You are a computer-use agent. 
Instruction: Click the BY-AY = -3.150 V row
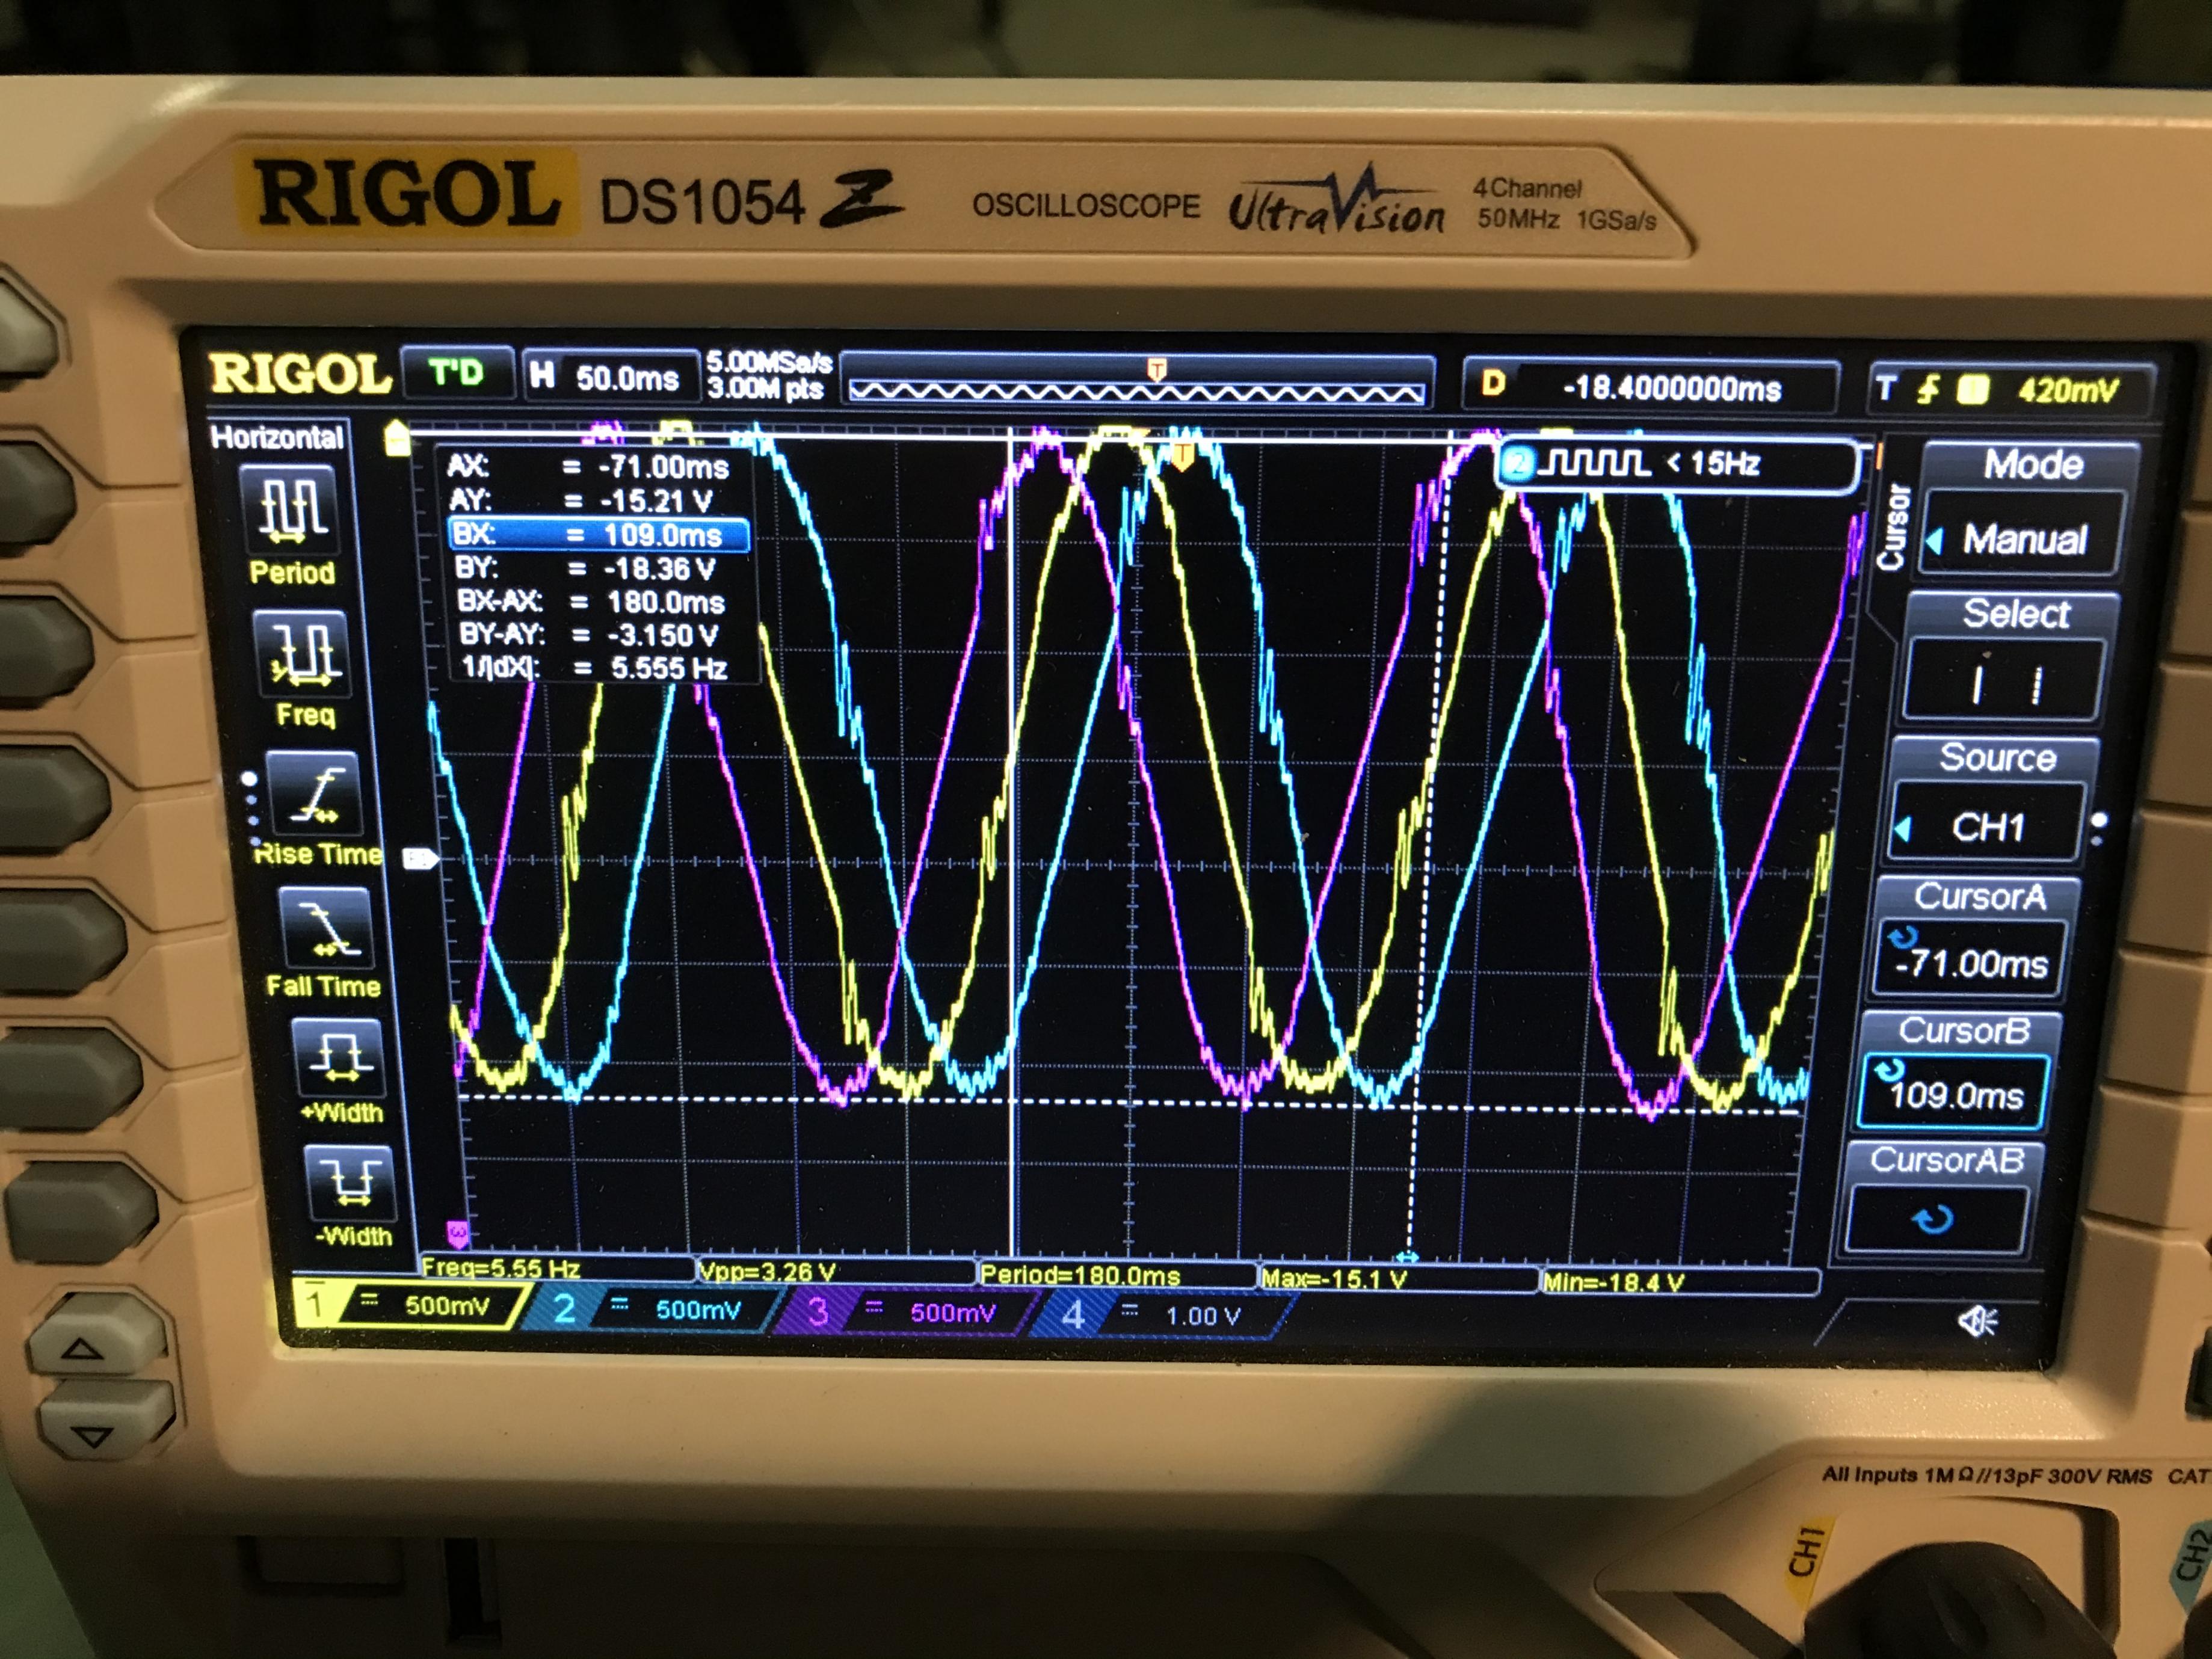click(589, 634)
